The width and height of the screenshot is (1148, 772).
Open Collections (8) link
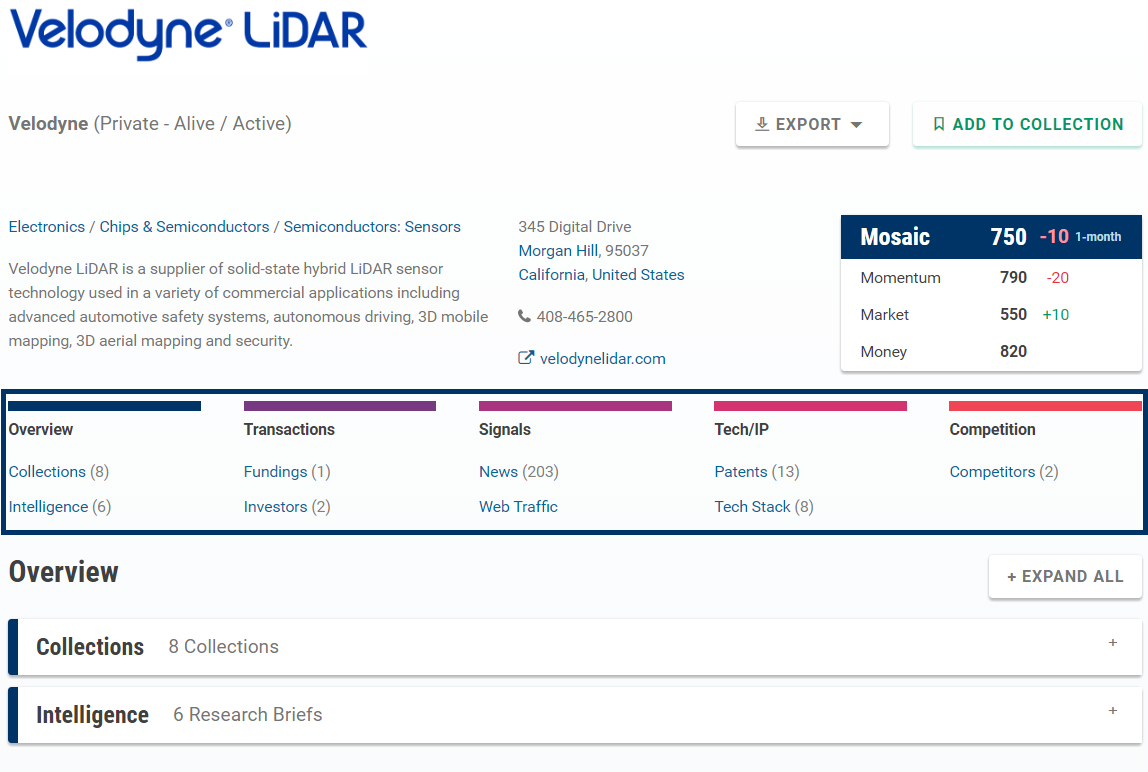(x=59, y=472)
